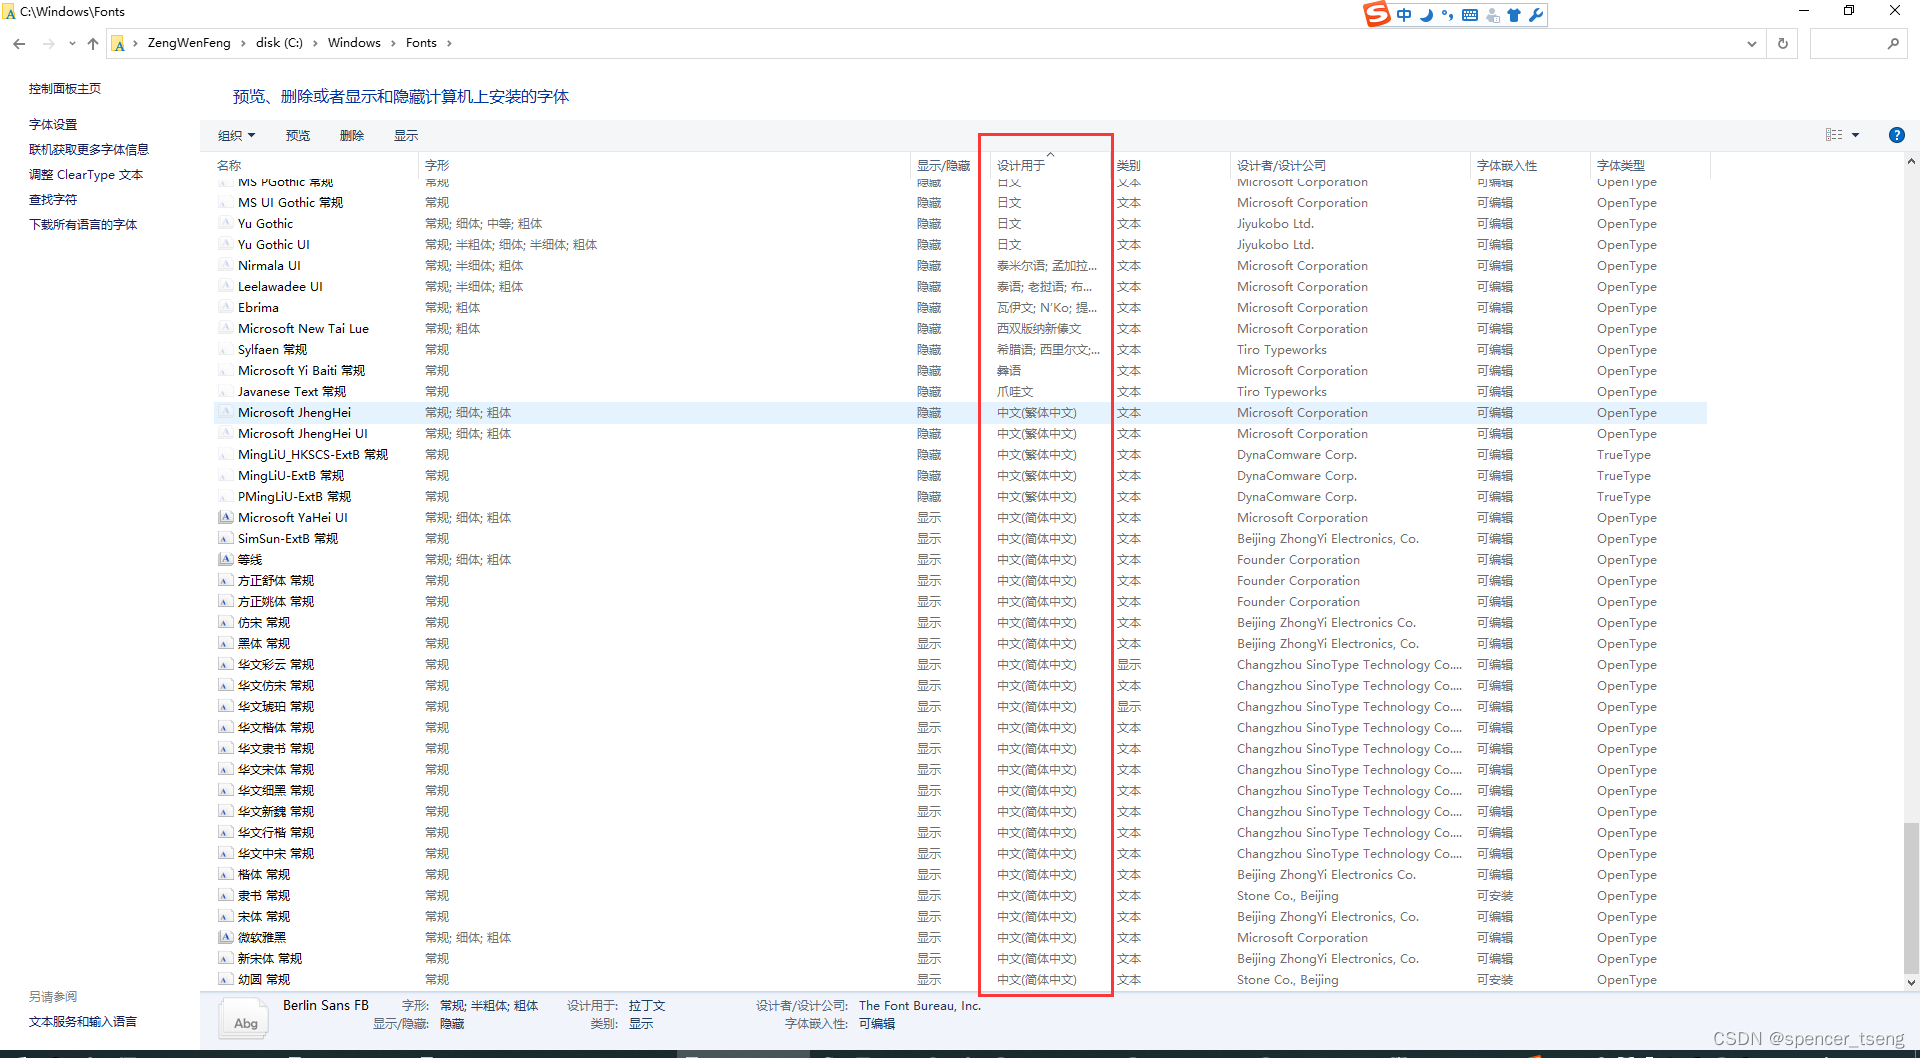Navigate to ZengWenFeng in the breadcrumb
The width and height of the screenshot is (1920, 1058).
coord(189,43)
